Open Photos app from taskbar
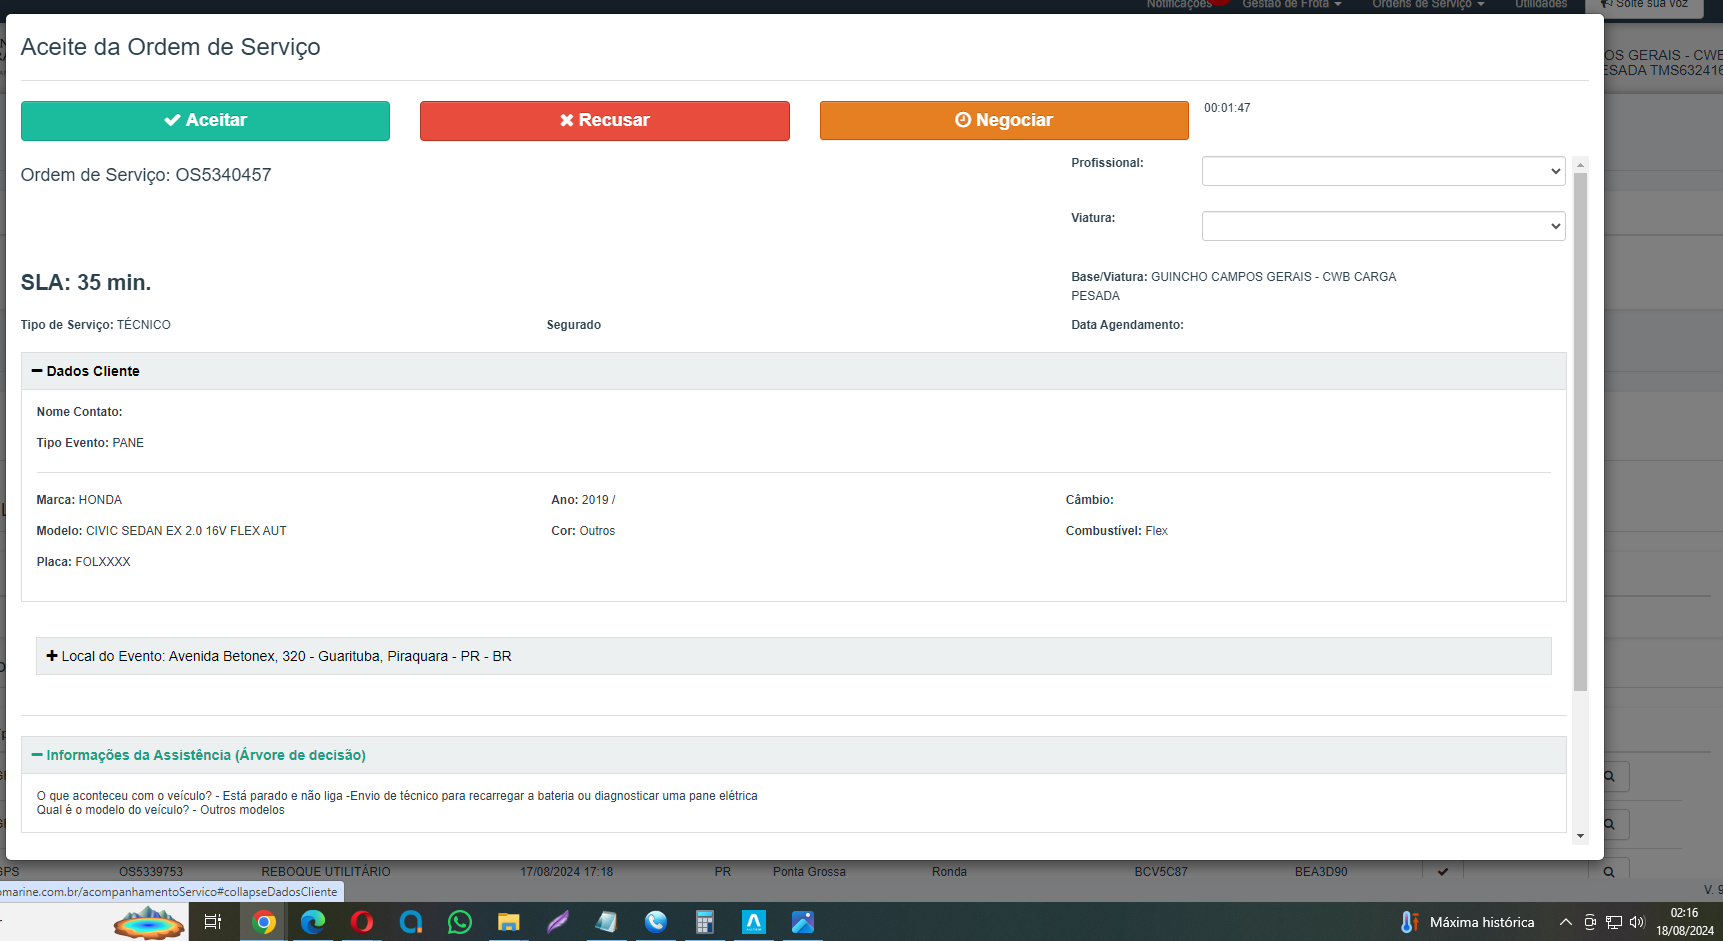1723x941 pixels. [x=803, y=922]
